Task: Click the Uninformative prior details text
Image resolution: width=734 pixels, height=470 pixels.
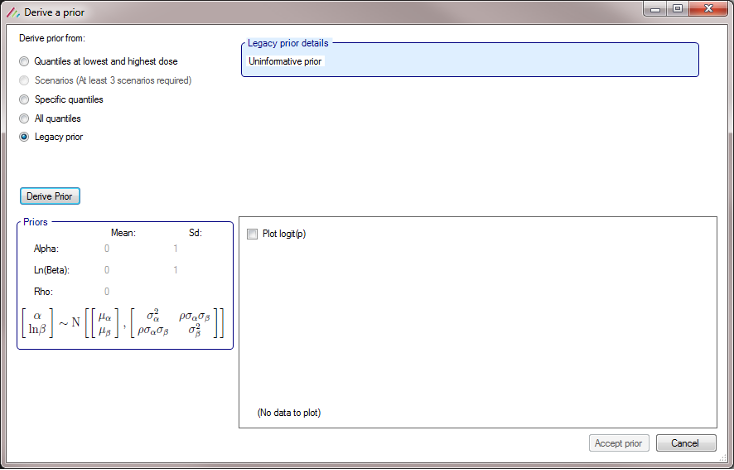Action: point(286,62)
